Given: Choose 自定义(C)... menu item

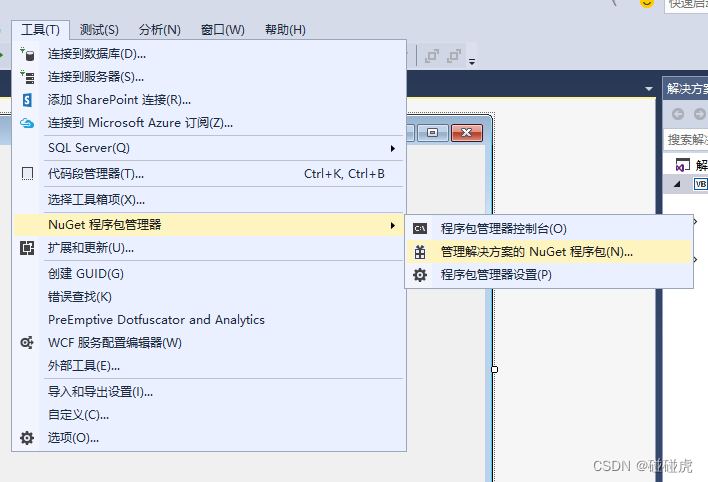Looking at the screenshot, I should (x=209, y=415).
